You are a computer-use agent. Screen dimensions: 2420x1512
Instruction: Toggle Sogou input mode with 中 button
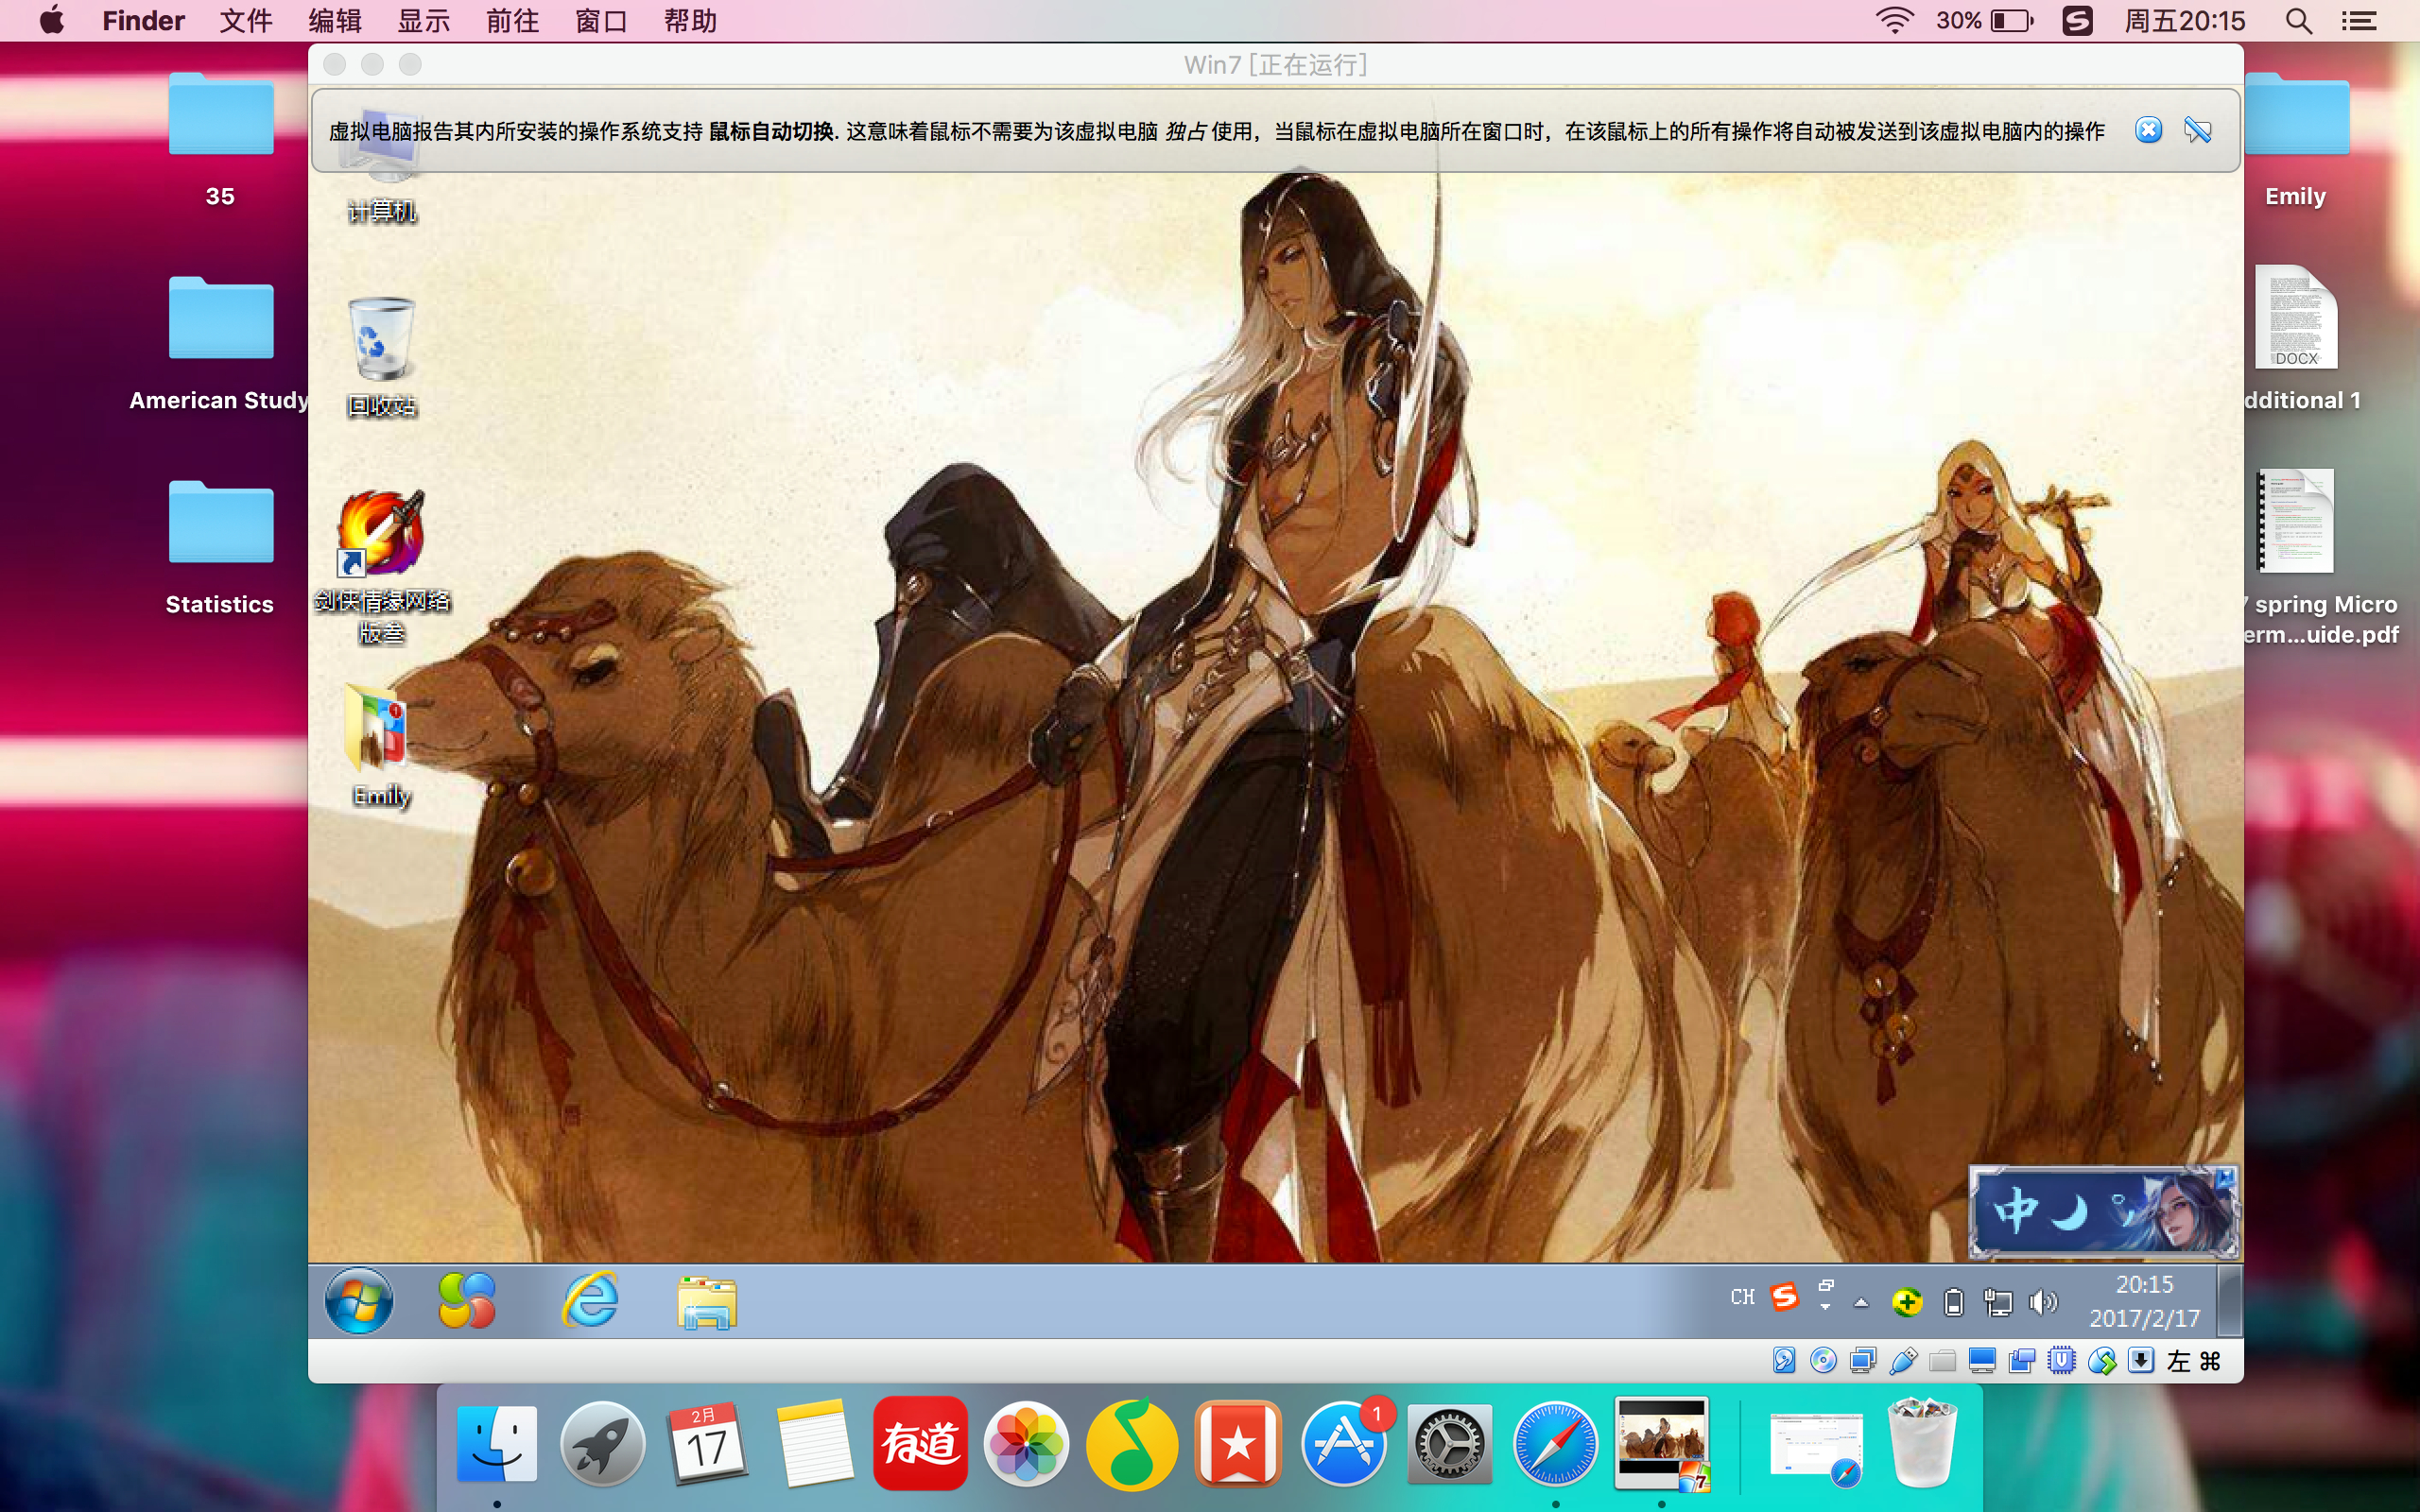(2015, 1211)
